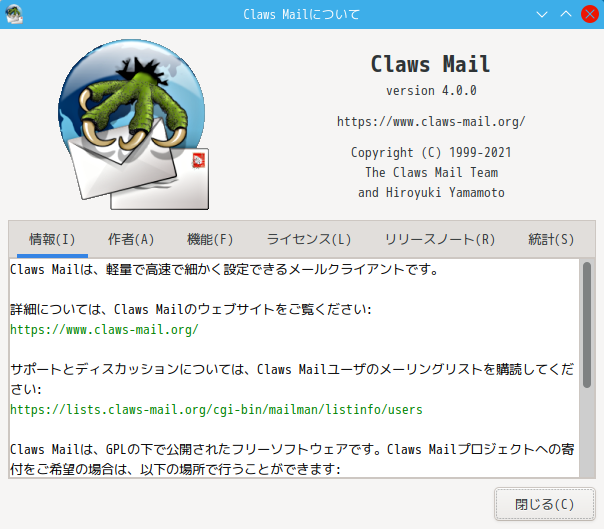
Task: Open the green www.claws-mail.org link
Action: pyautogui.click(x=104, y=330)
